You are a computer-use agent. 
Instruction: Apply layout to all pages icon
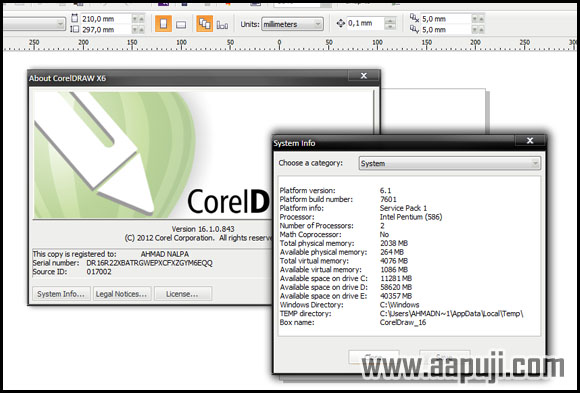tap(204, 24)
